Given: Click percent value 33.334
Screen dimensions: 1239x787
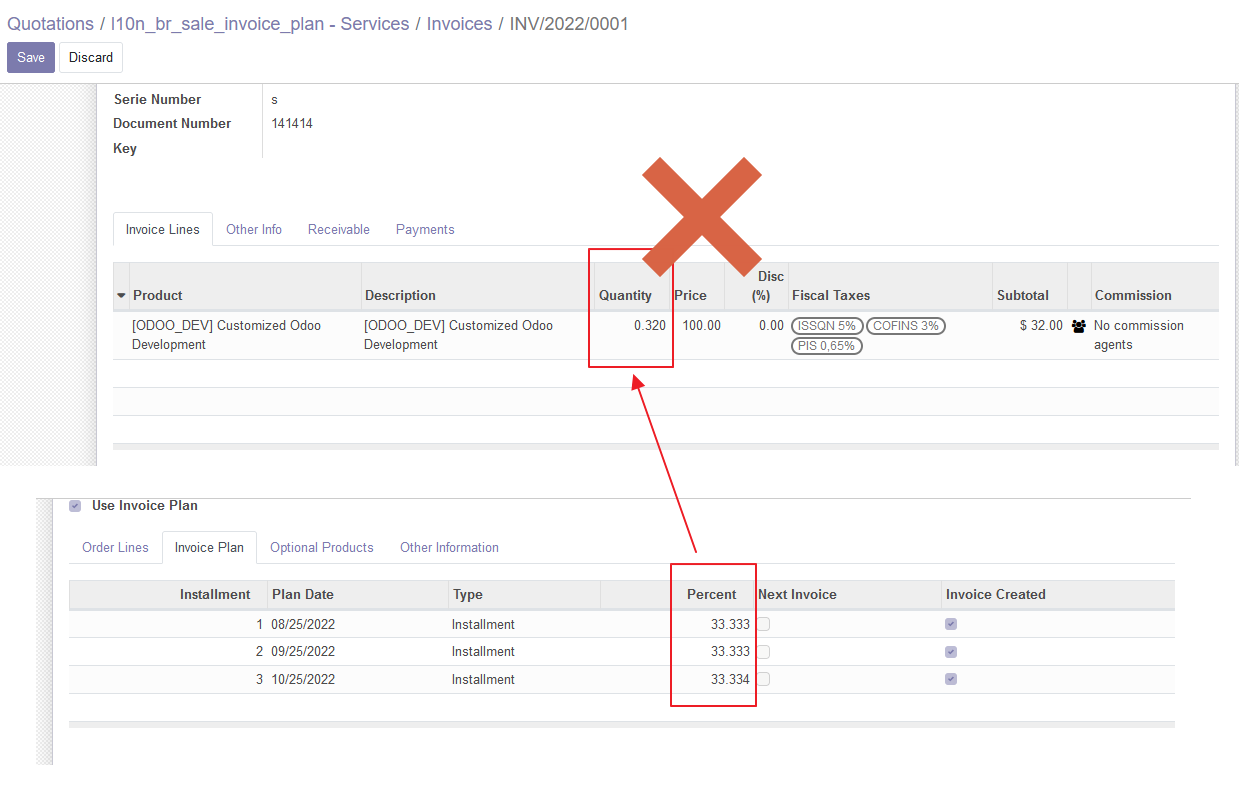Looking at the screenshot, I should tap(730, 679).
